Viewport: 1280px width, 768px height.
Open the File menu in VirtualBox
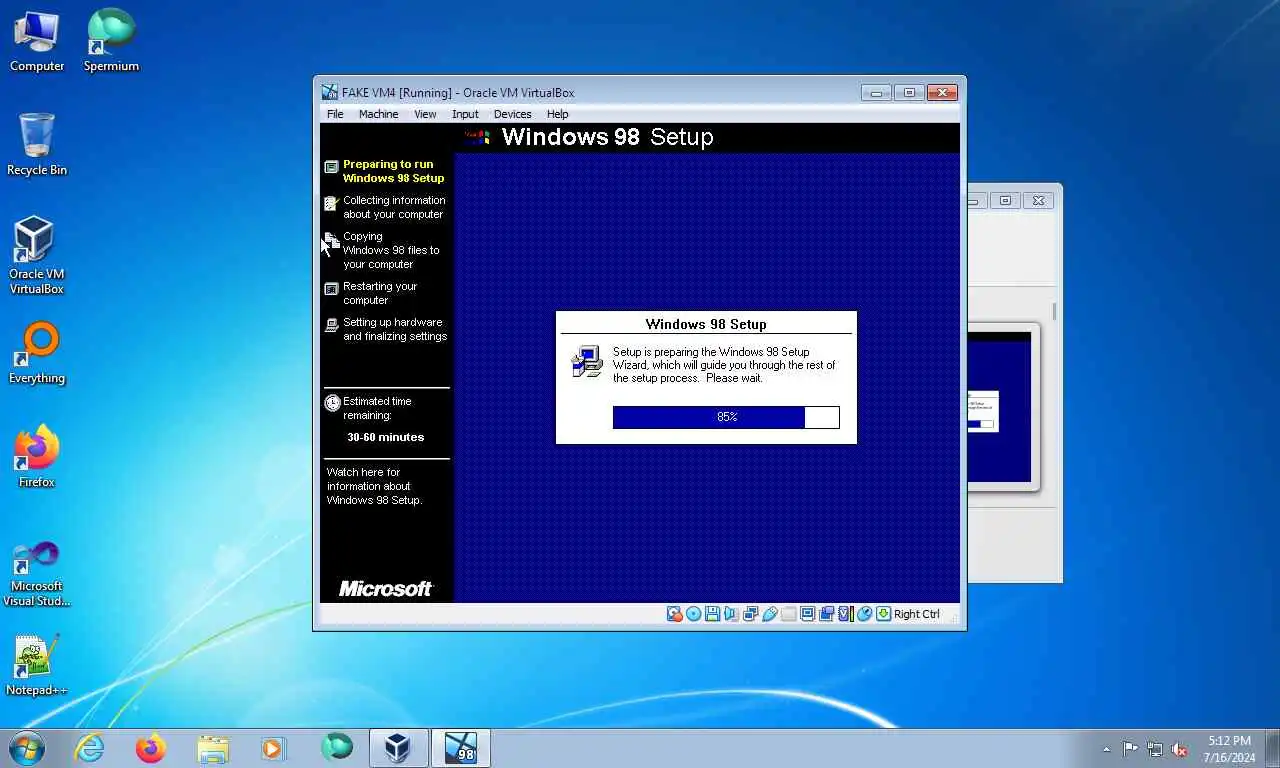(x=335, y=114)
